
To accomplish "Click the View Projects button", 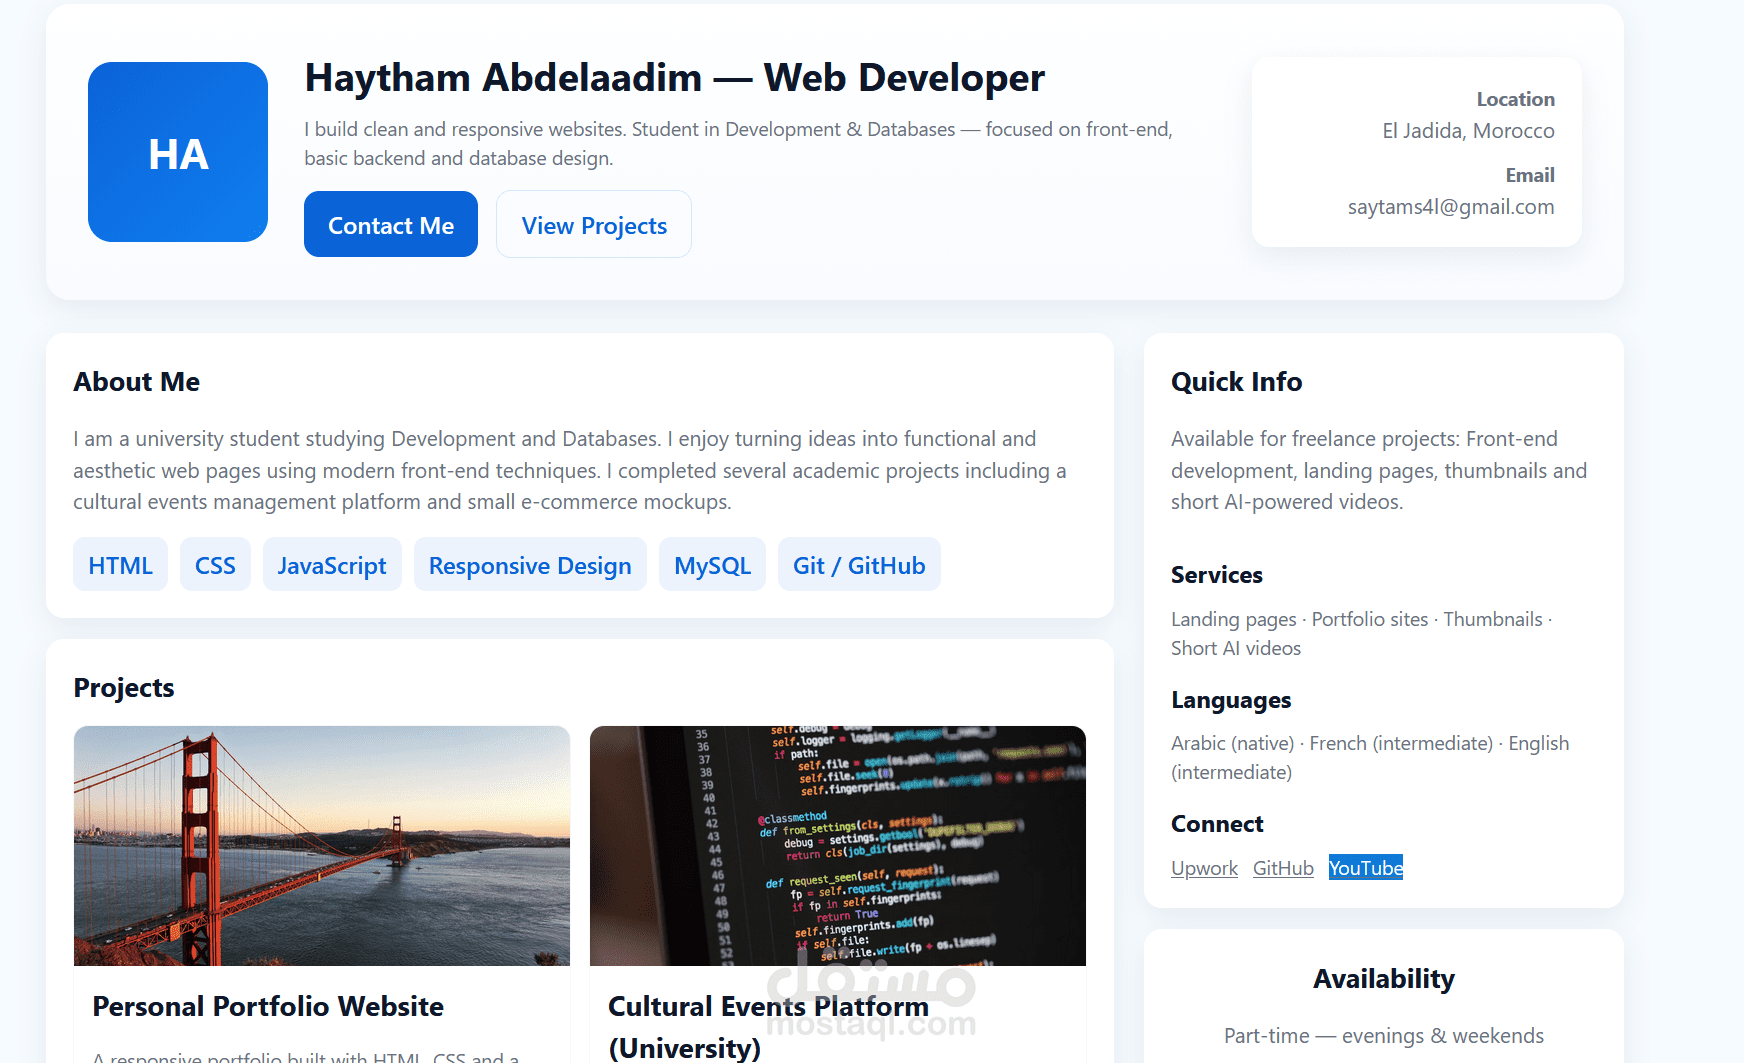I will [x=593, y=225].
